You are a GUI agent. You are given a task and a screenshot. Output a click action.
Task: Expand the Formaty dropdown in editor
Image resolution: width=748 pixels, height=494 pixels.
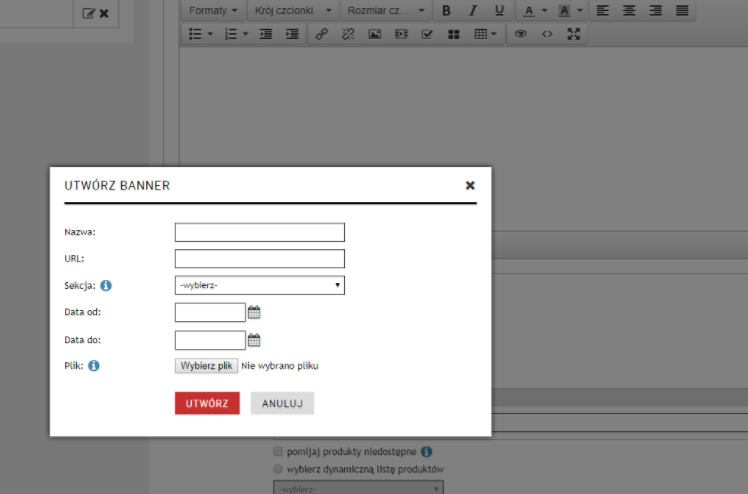213,10
